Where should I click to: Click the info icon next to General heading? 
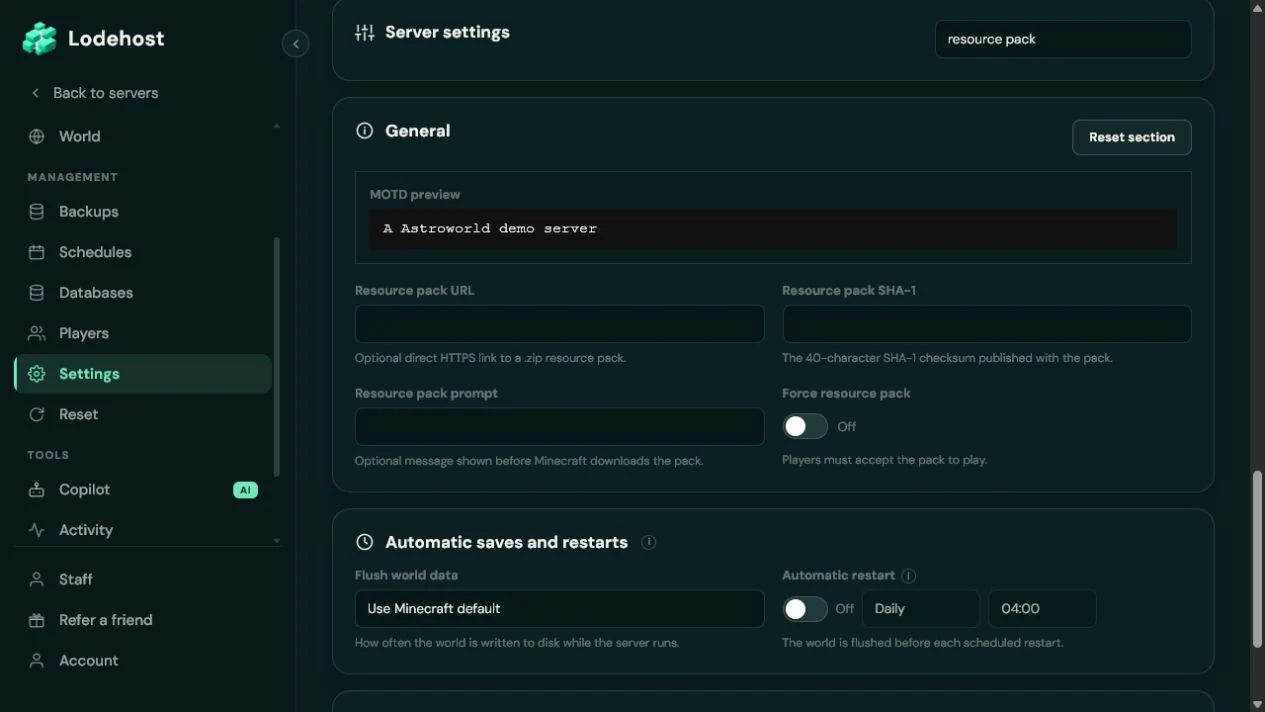365,131
